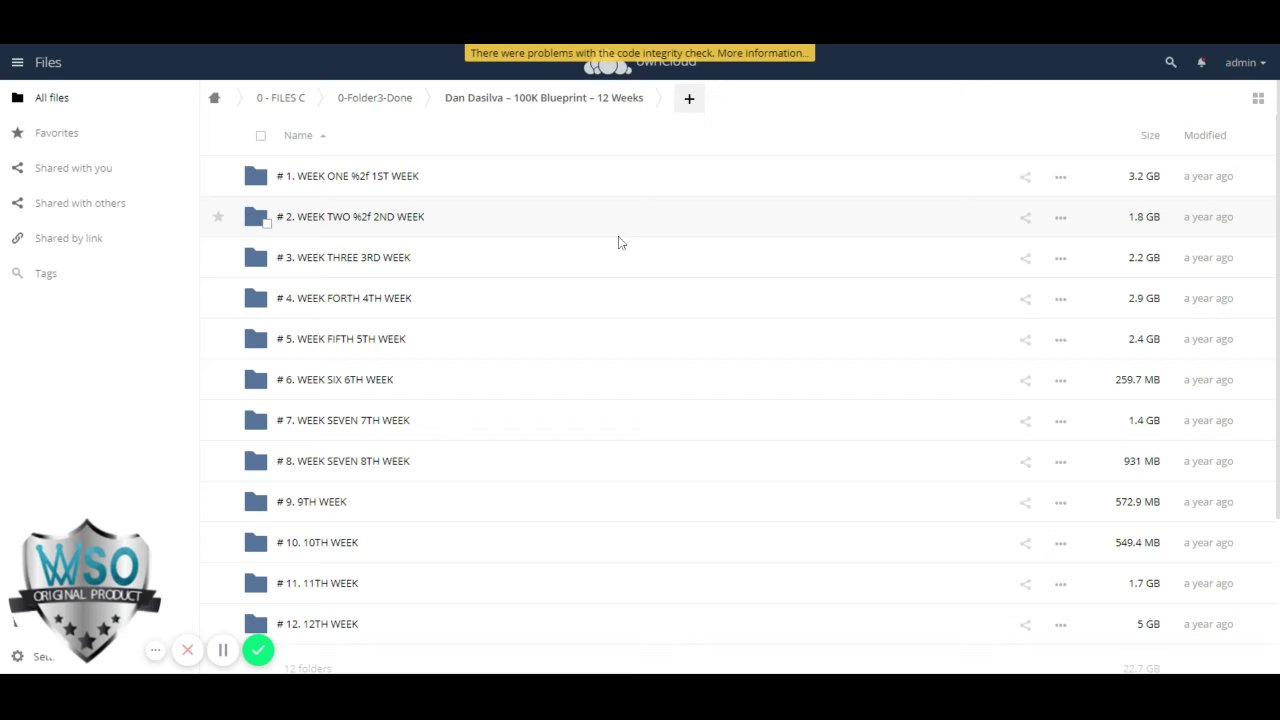
Task: Share the WEEK THREE 3RD WEEK folder
Action: point(1025,258)
